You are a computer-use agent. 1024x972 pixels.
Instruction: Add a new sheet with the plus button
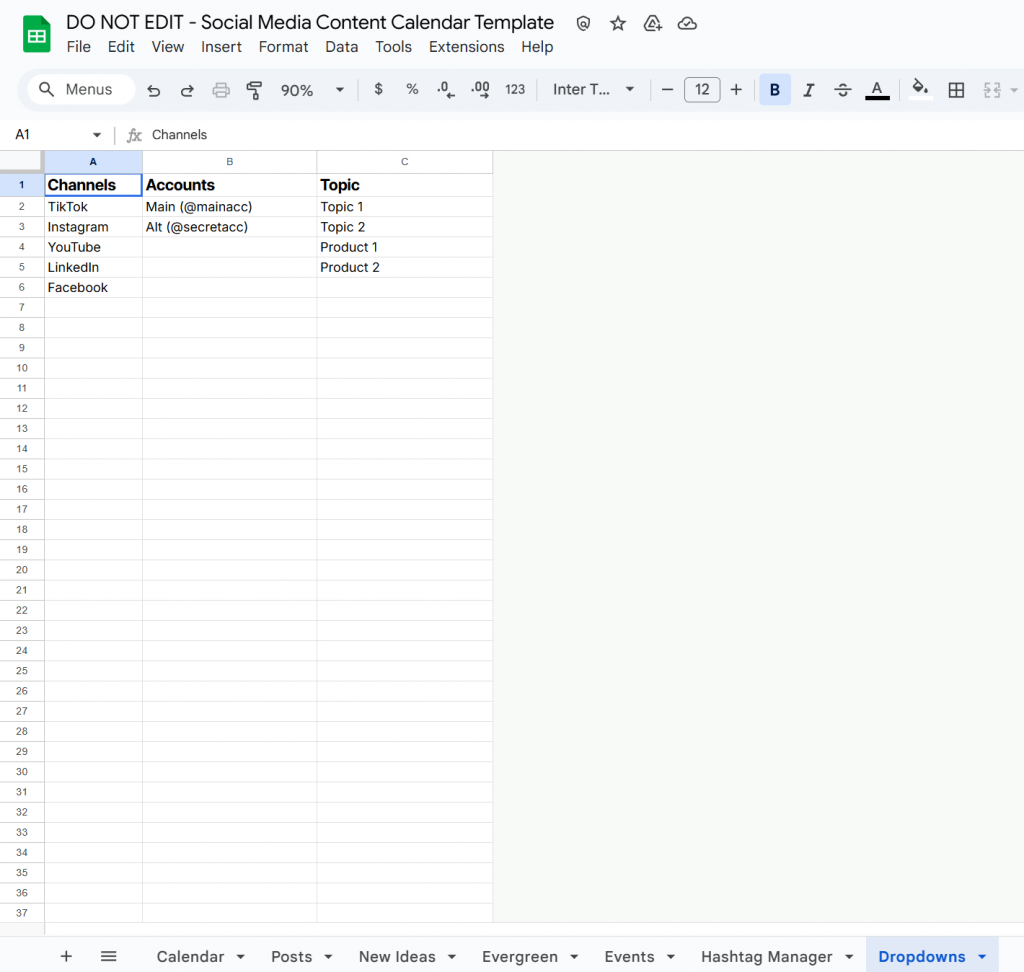[66, 956]
